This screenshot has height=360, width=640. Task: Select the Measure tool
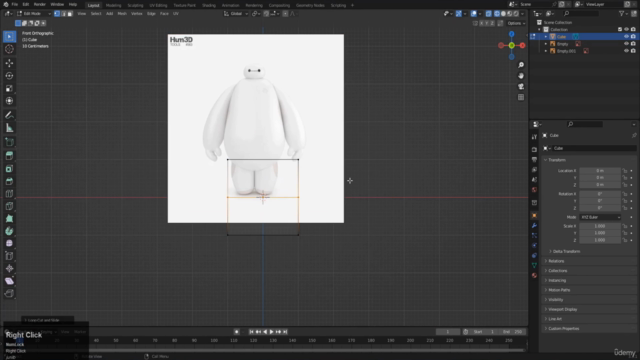(x=9, y=128)
